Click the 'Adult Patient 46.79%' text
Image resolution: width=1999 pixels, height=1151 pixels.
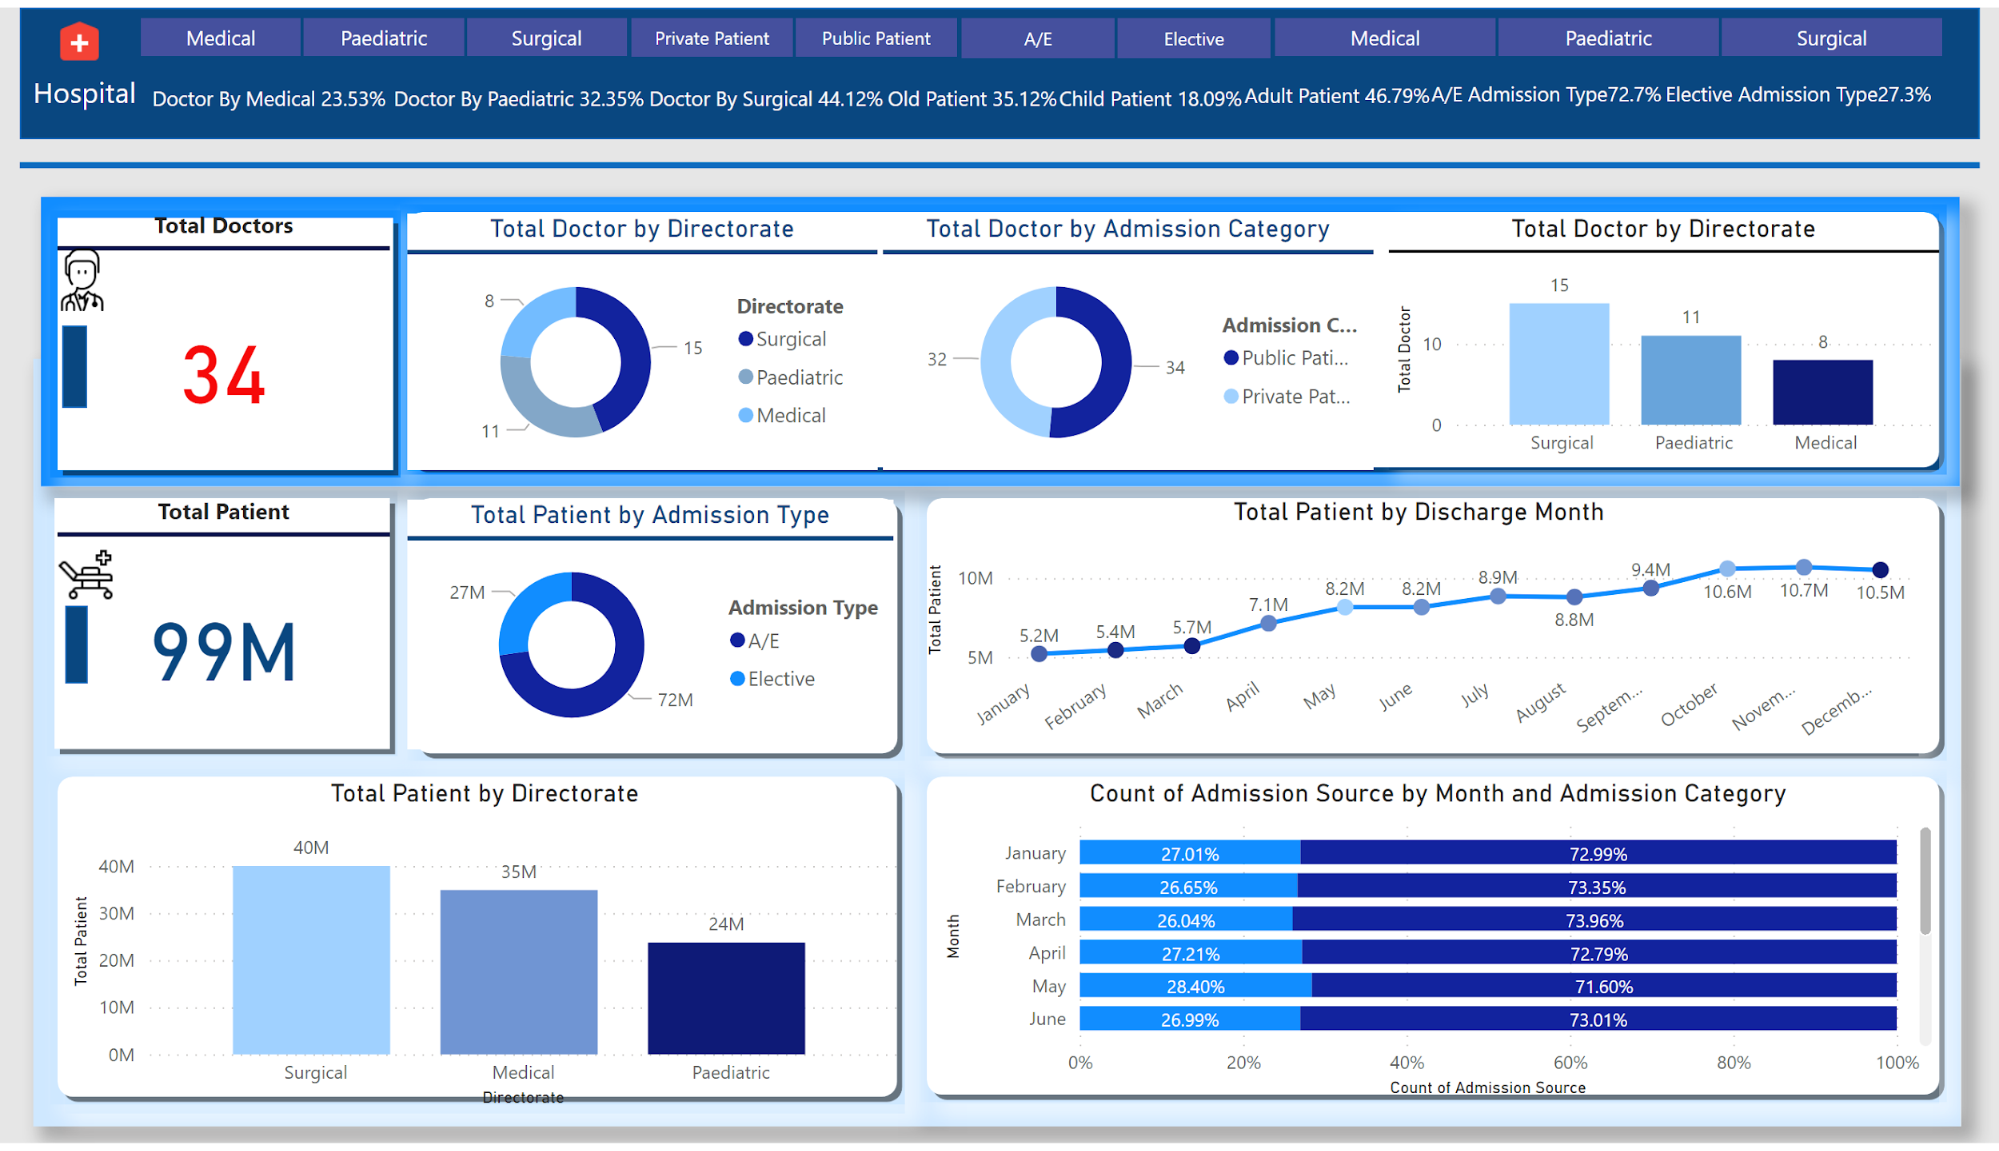[x=1337, y=96]
